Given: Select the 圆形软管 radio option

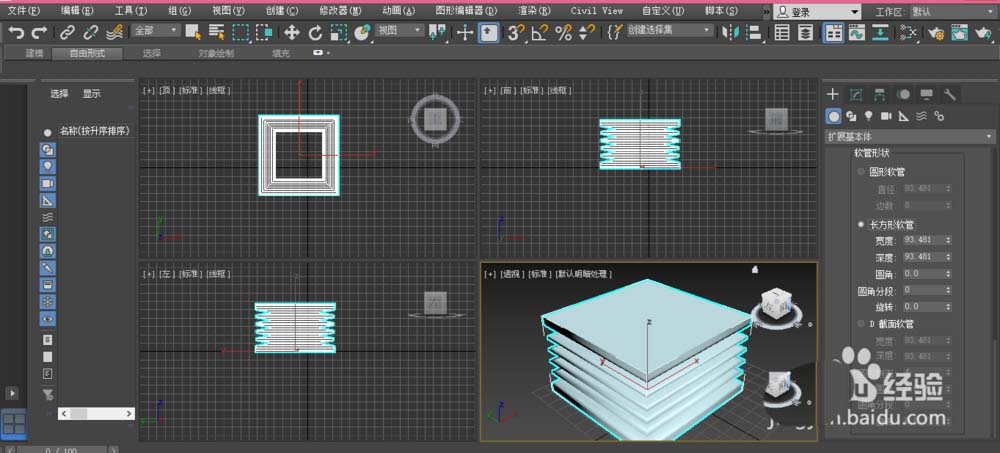Looking at the screenshot, I should click(862, 171).
